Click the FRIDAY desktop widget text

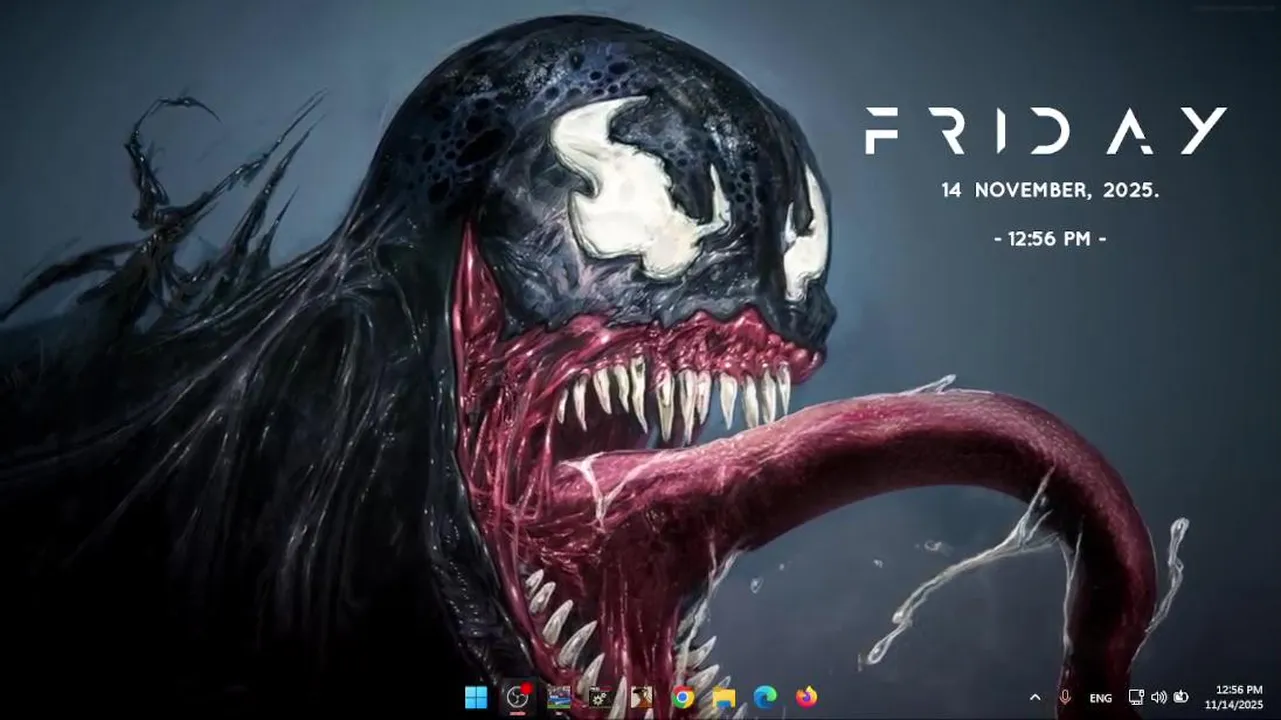click(x=1046, y=131)
